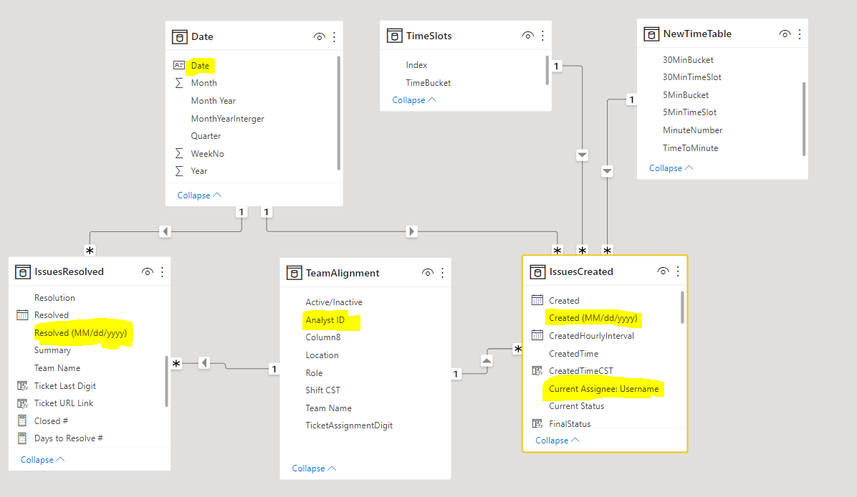Click the calendar icon beside CreatedHourlyInterval
The height and width of the screenshot is (497, 857).
537,335
